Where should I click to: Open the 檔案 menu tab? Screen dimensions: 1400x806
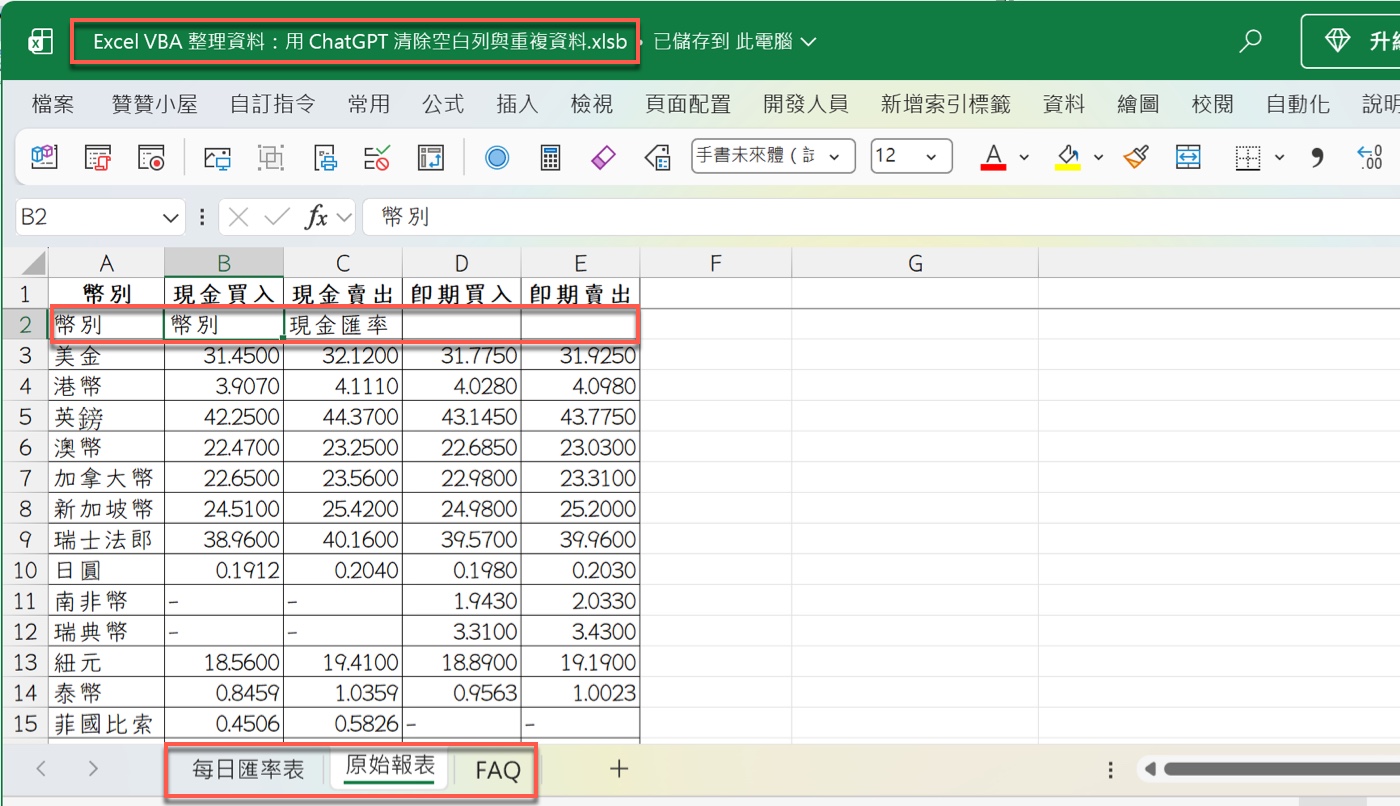click(x=53, y=104)
